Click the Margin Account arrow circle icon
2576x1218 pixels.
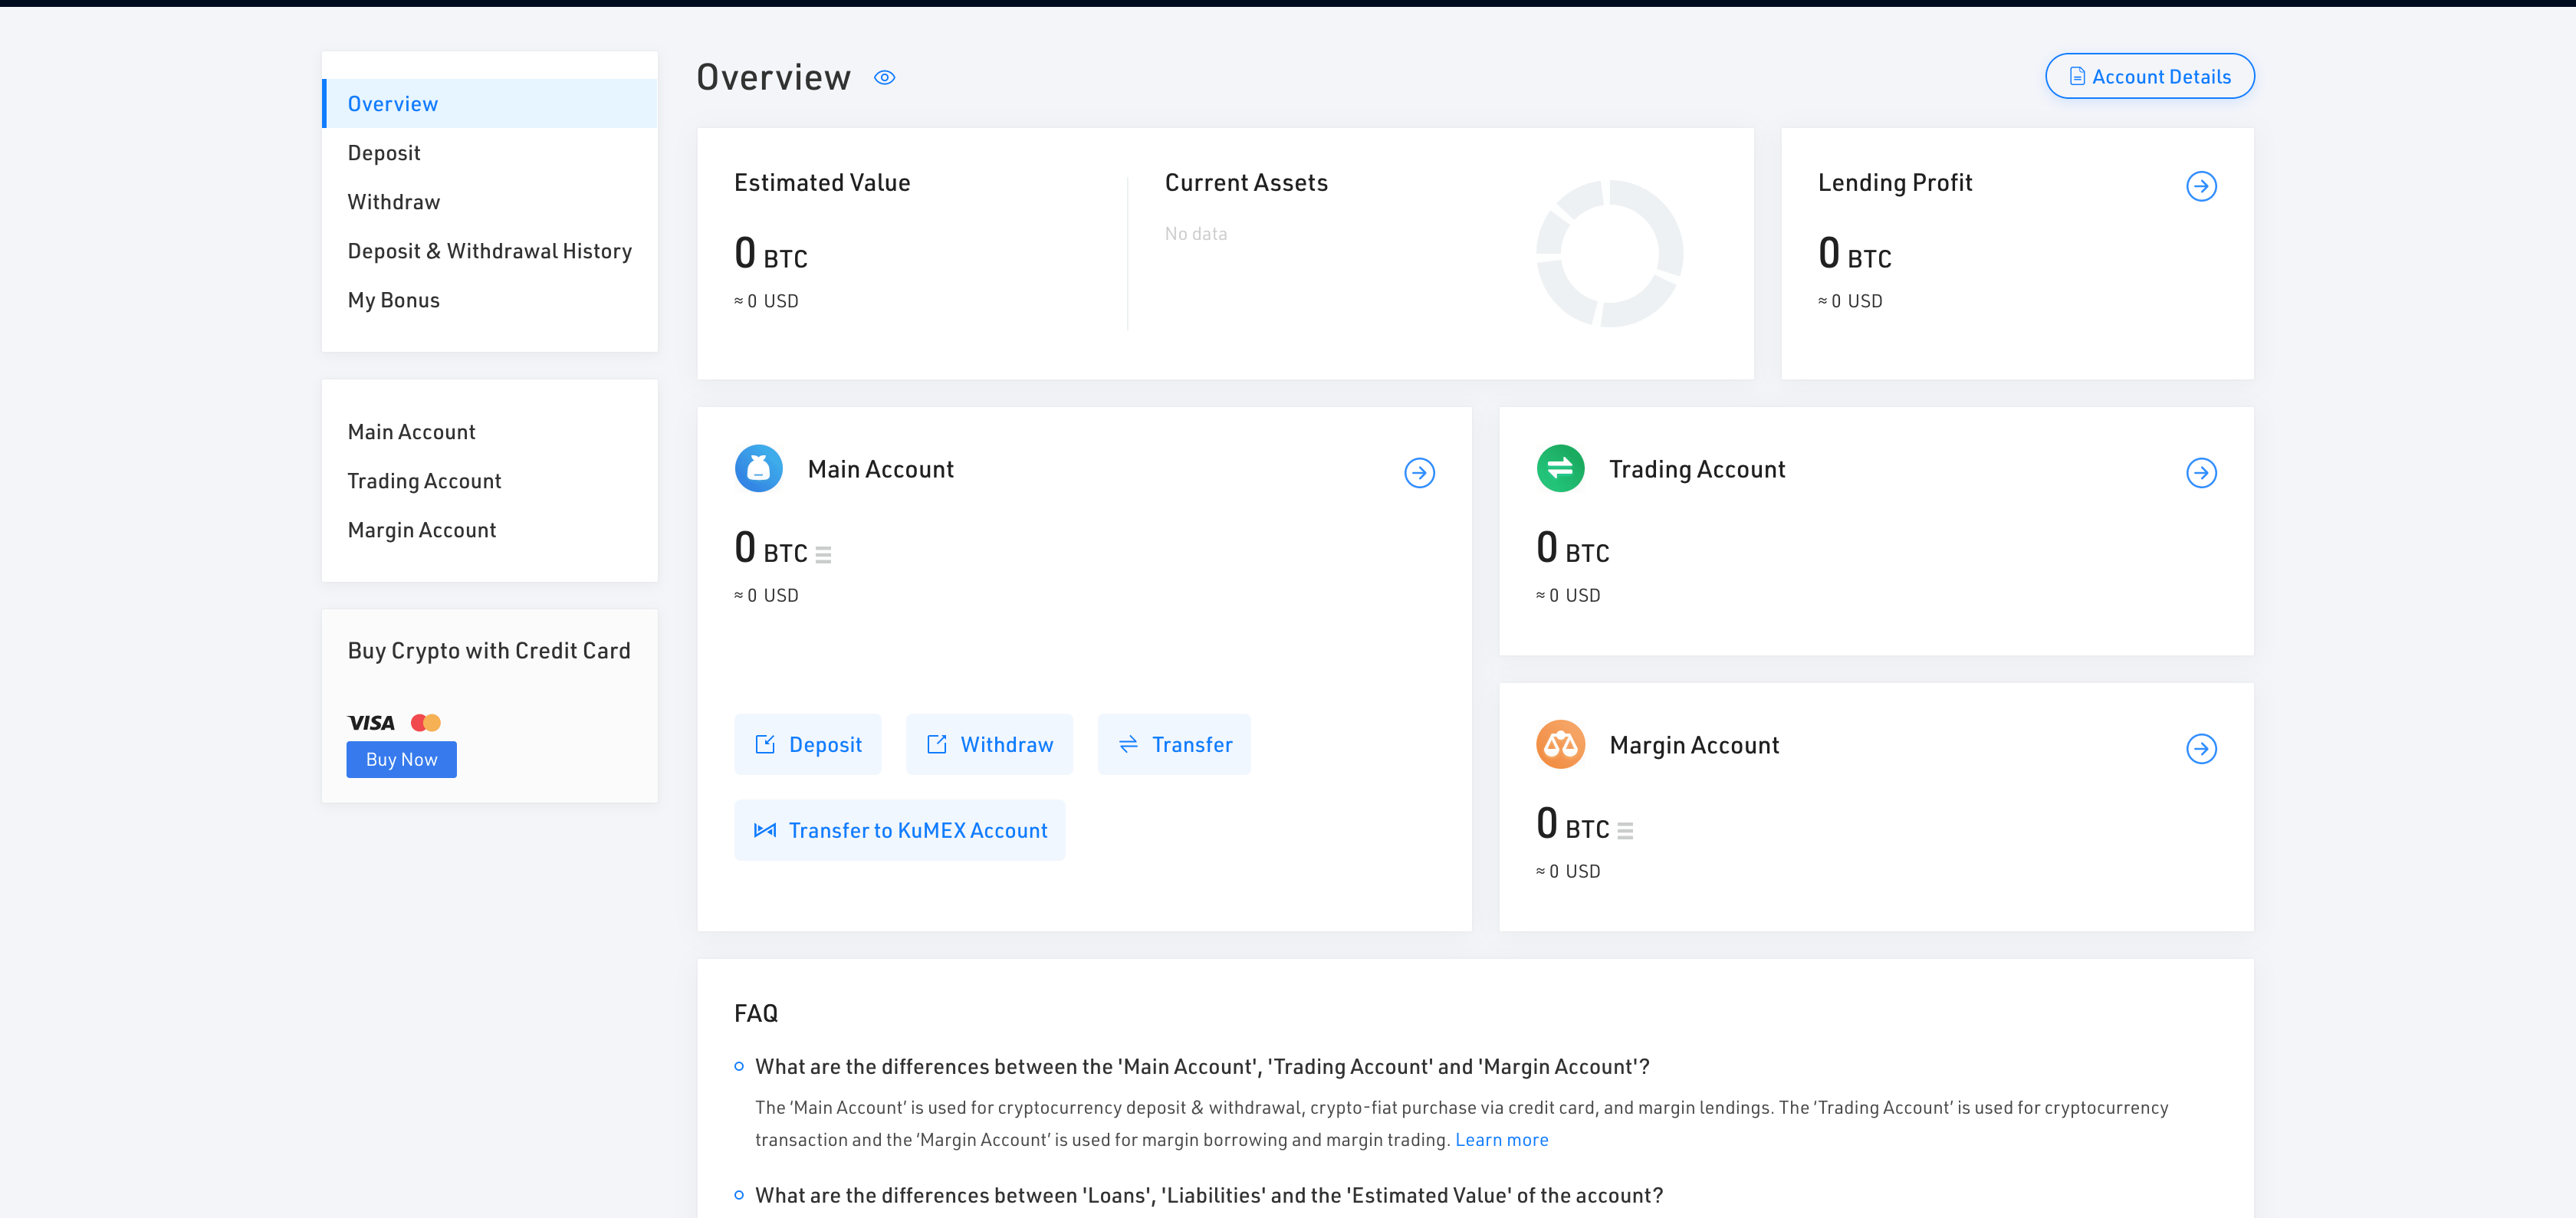[x=2201, y=749]
